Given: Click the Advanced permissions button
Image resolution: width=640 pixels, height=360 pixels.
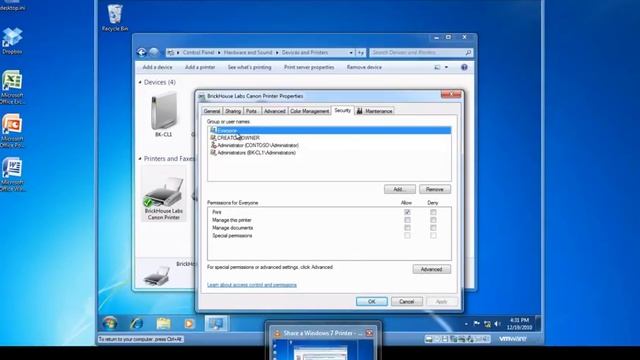Looking at the screenshot, I should point(431,269).
